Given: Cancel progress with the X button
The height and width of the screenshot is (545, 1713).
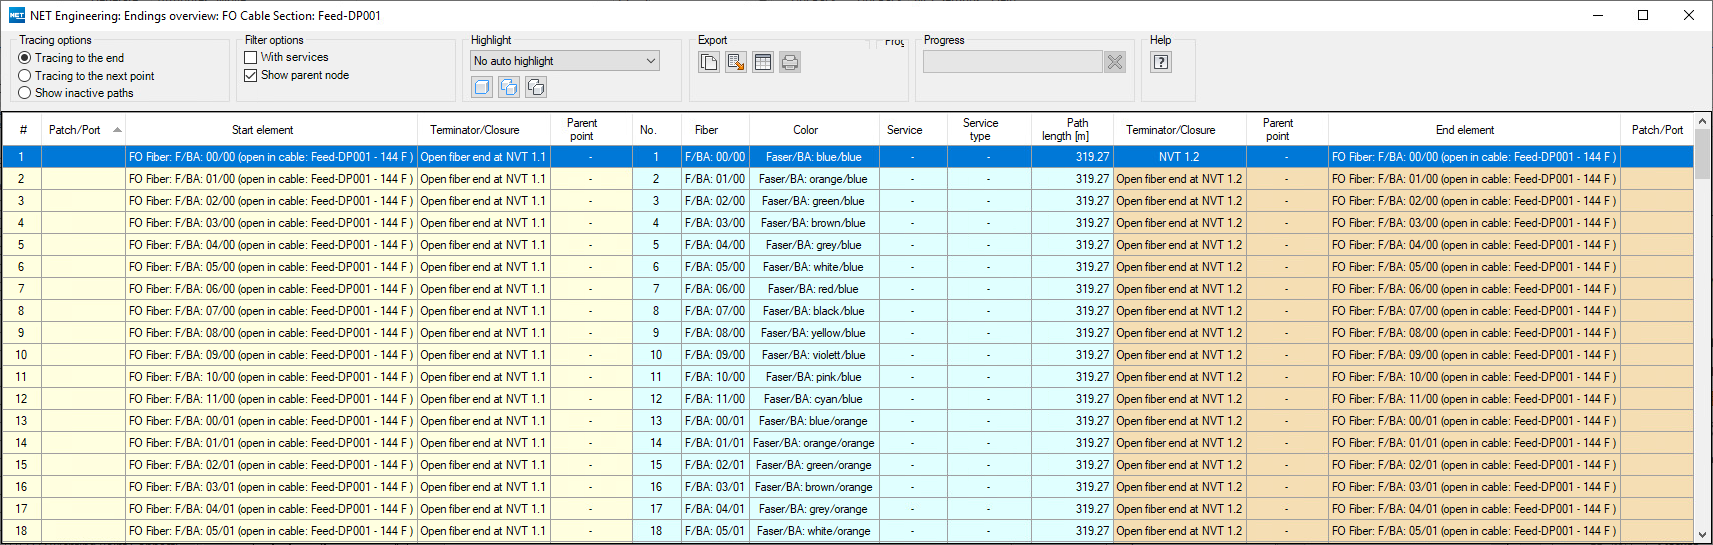Looking at the screenshot, I should pyautogui.click(x=1115, y=62).
